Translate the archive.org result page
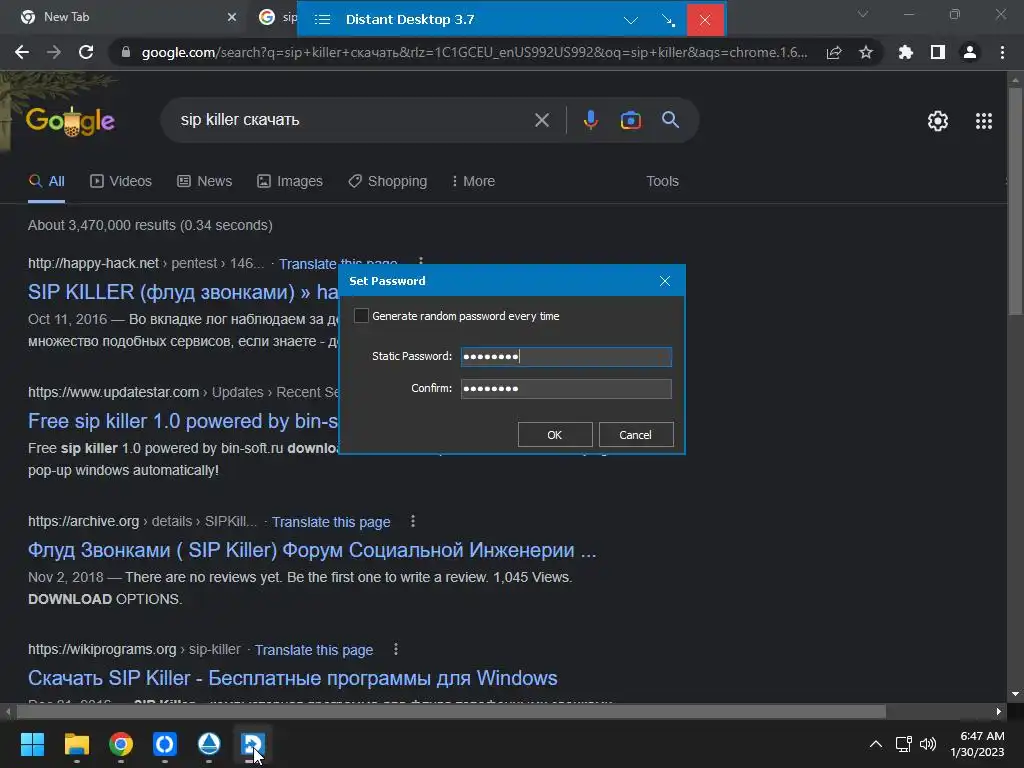 tap(331, 522)
